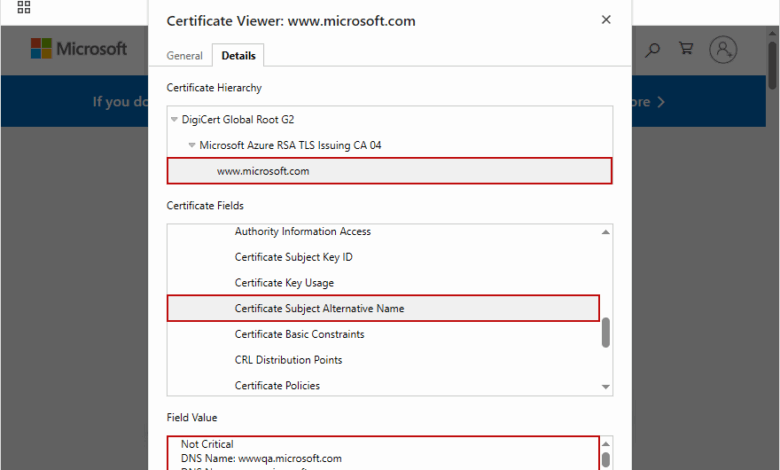Select Authority Information Access field
Image resolution: width=780 pixels, height=470 pixels.
[302, 231]
